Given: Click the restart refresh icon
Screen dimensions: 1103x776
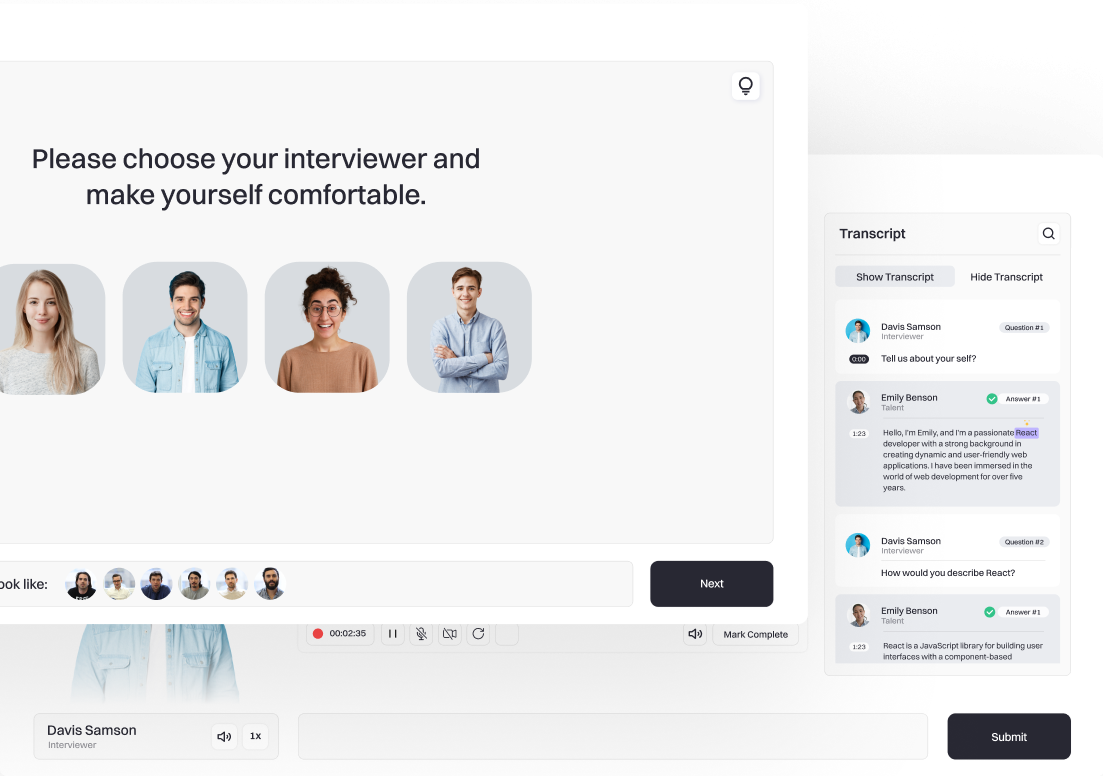Looking at the screenshot, I should pos(478,634).
